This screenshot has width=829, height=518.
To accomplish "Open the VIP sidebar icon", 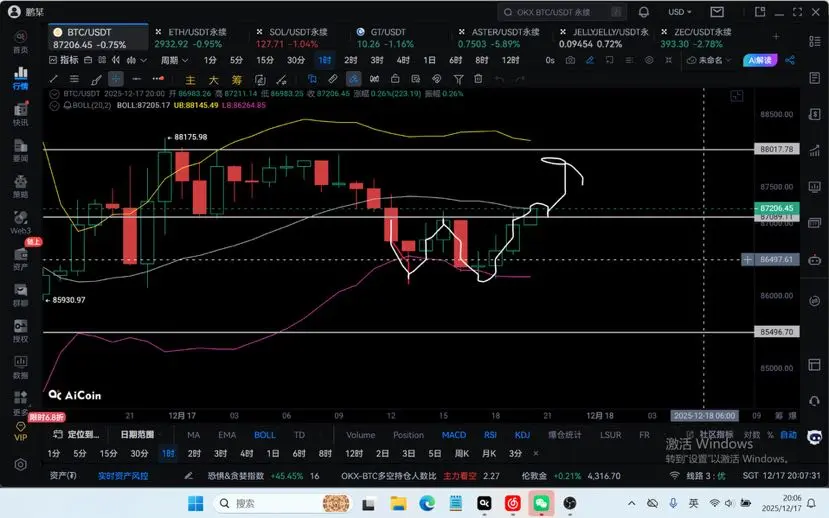I will 20,431.
